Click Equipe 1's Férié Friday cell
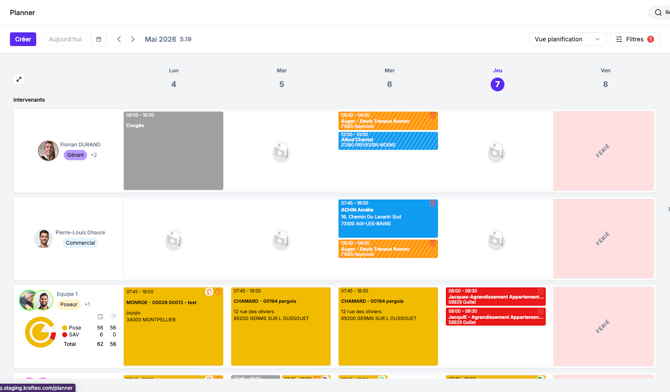 603,326
